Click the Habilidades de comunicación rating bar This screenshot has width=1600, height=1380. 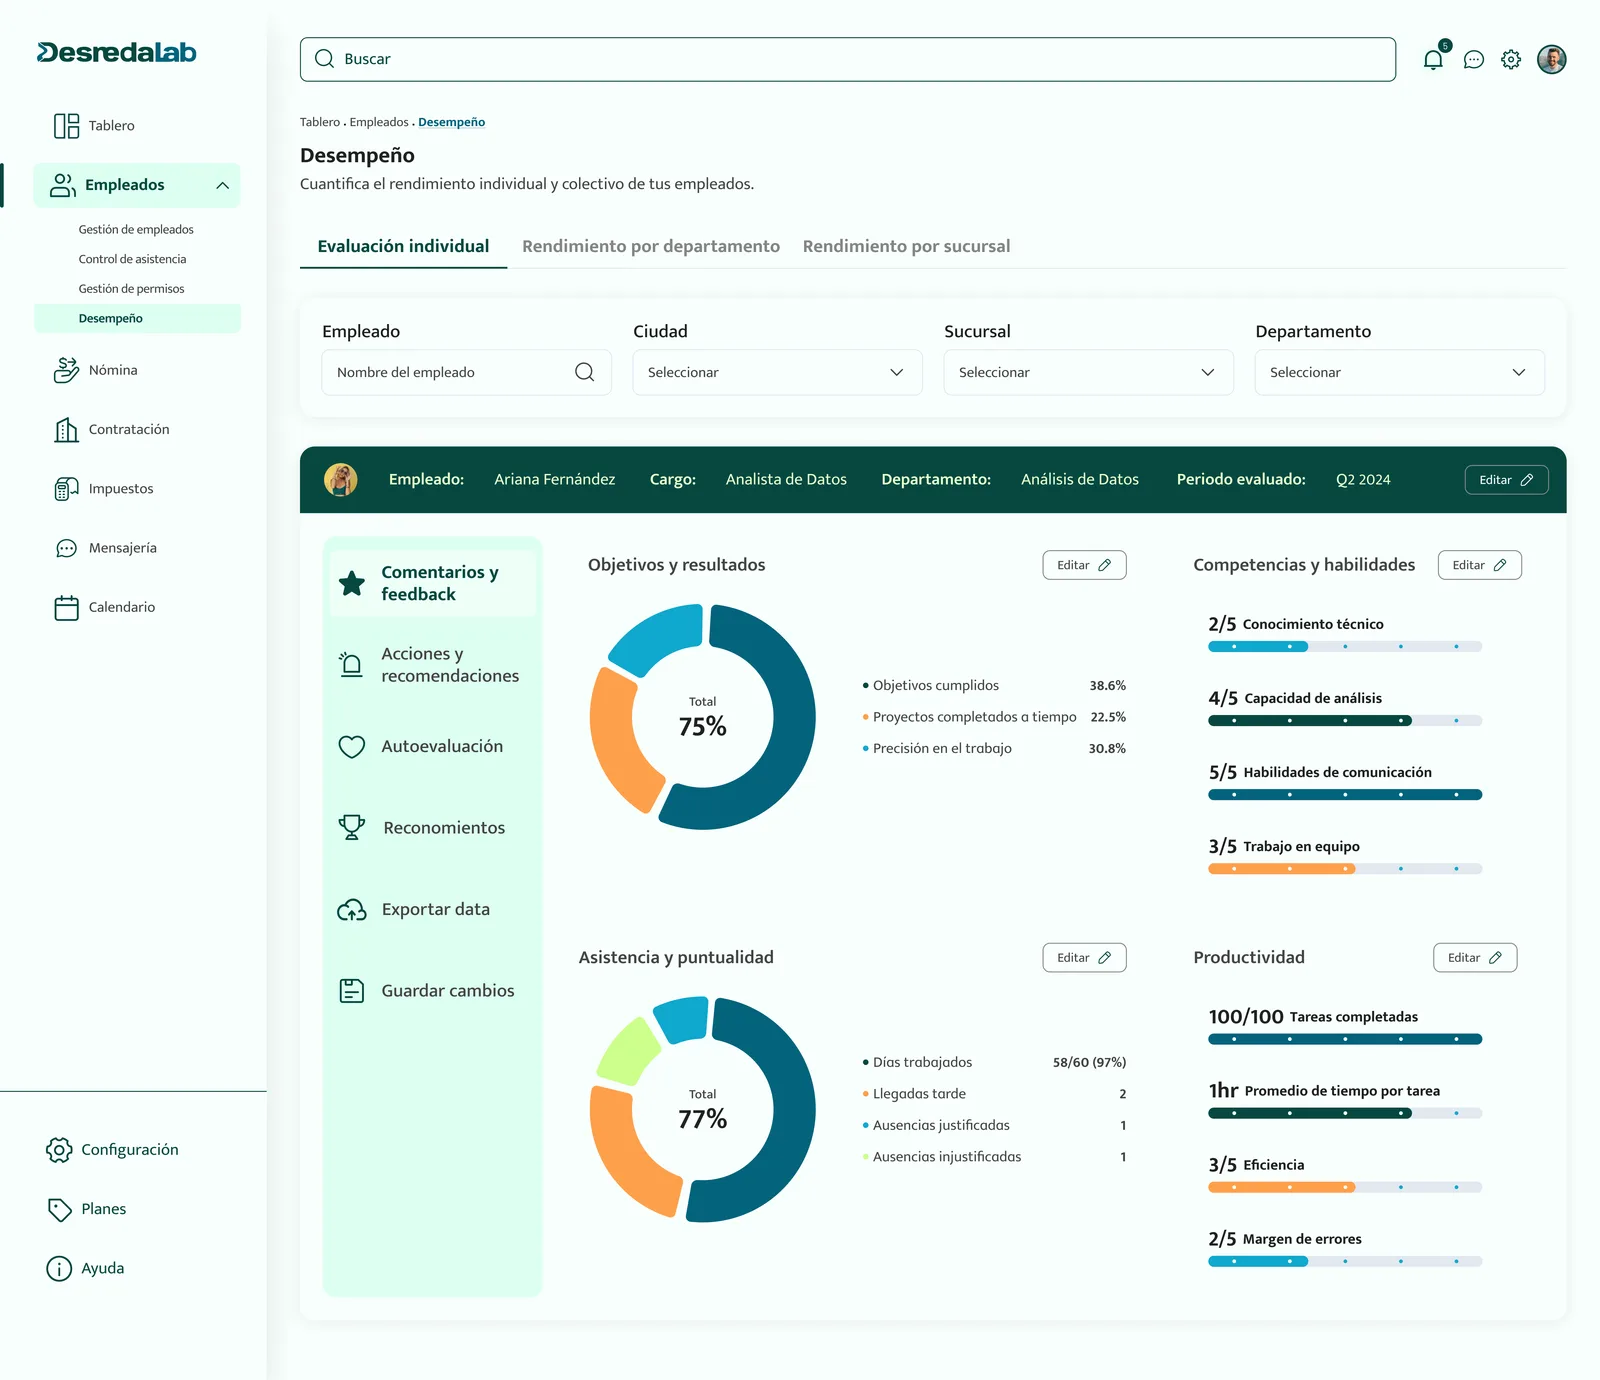[x=1345, y=795]
